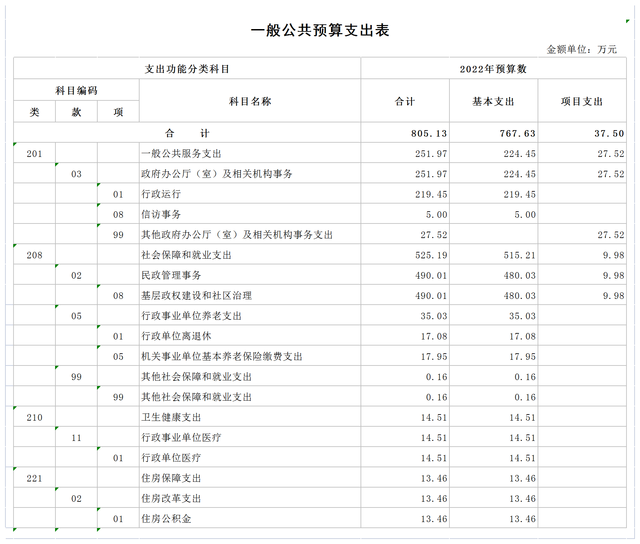Click the 项目支出 27.52 in 其他政府办公厅 row

click(x=611, y=235)
